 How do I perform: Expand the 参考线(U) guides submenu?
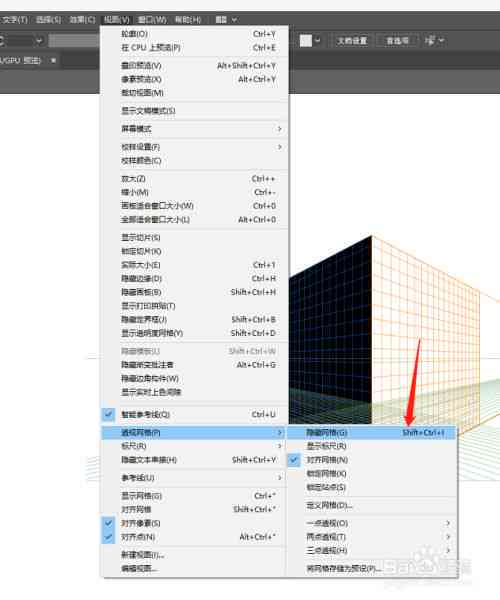(194, 478)
